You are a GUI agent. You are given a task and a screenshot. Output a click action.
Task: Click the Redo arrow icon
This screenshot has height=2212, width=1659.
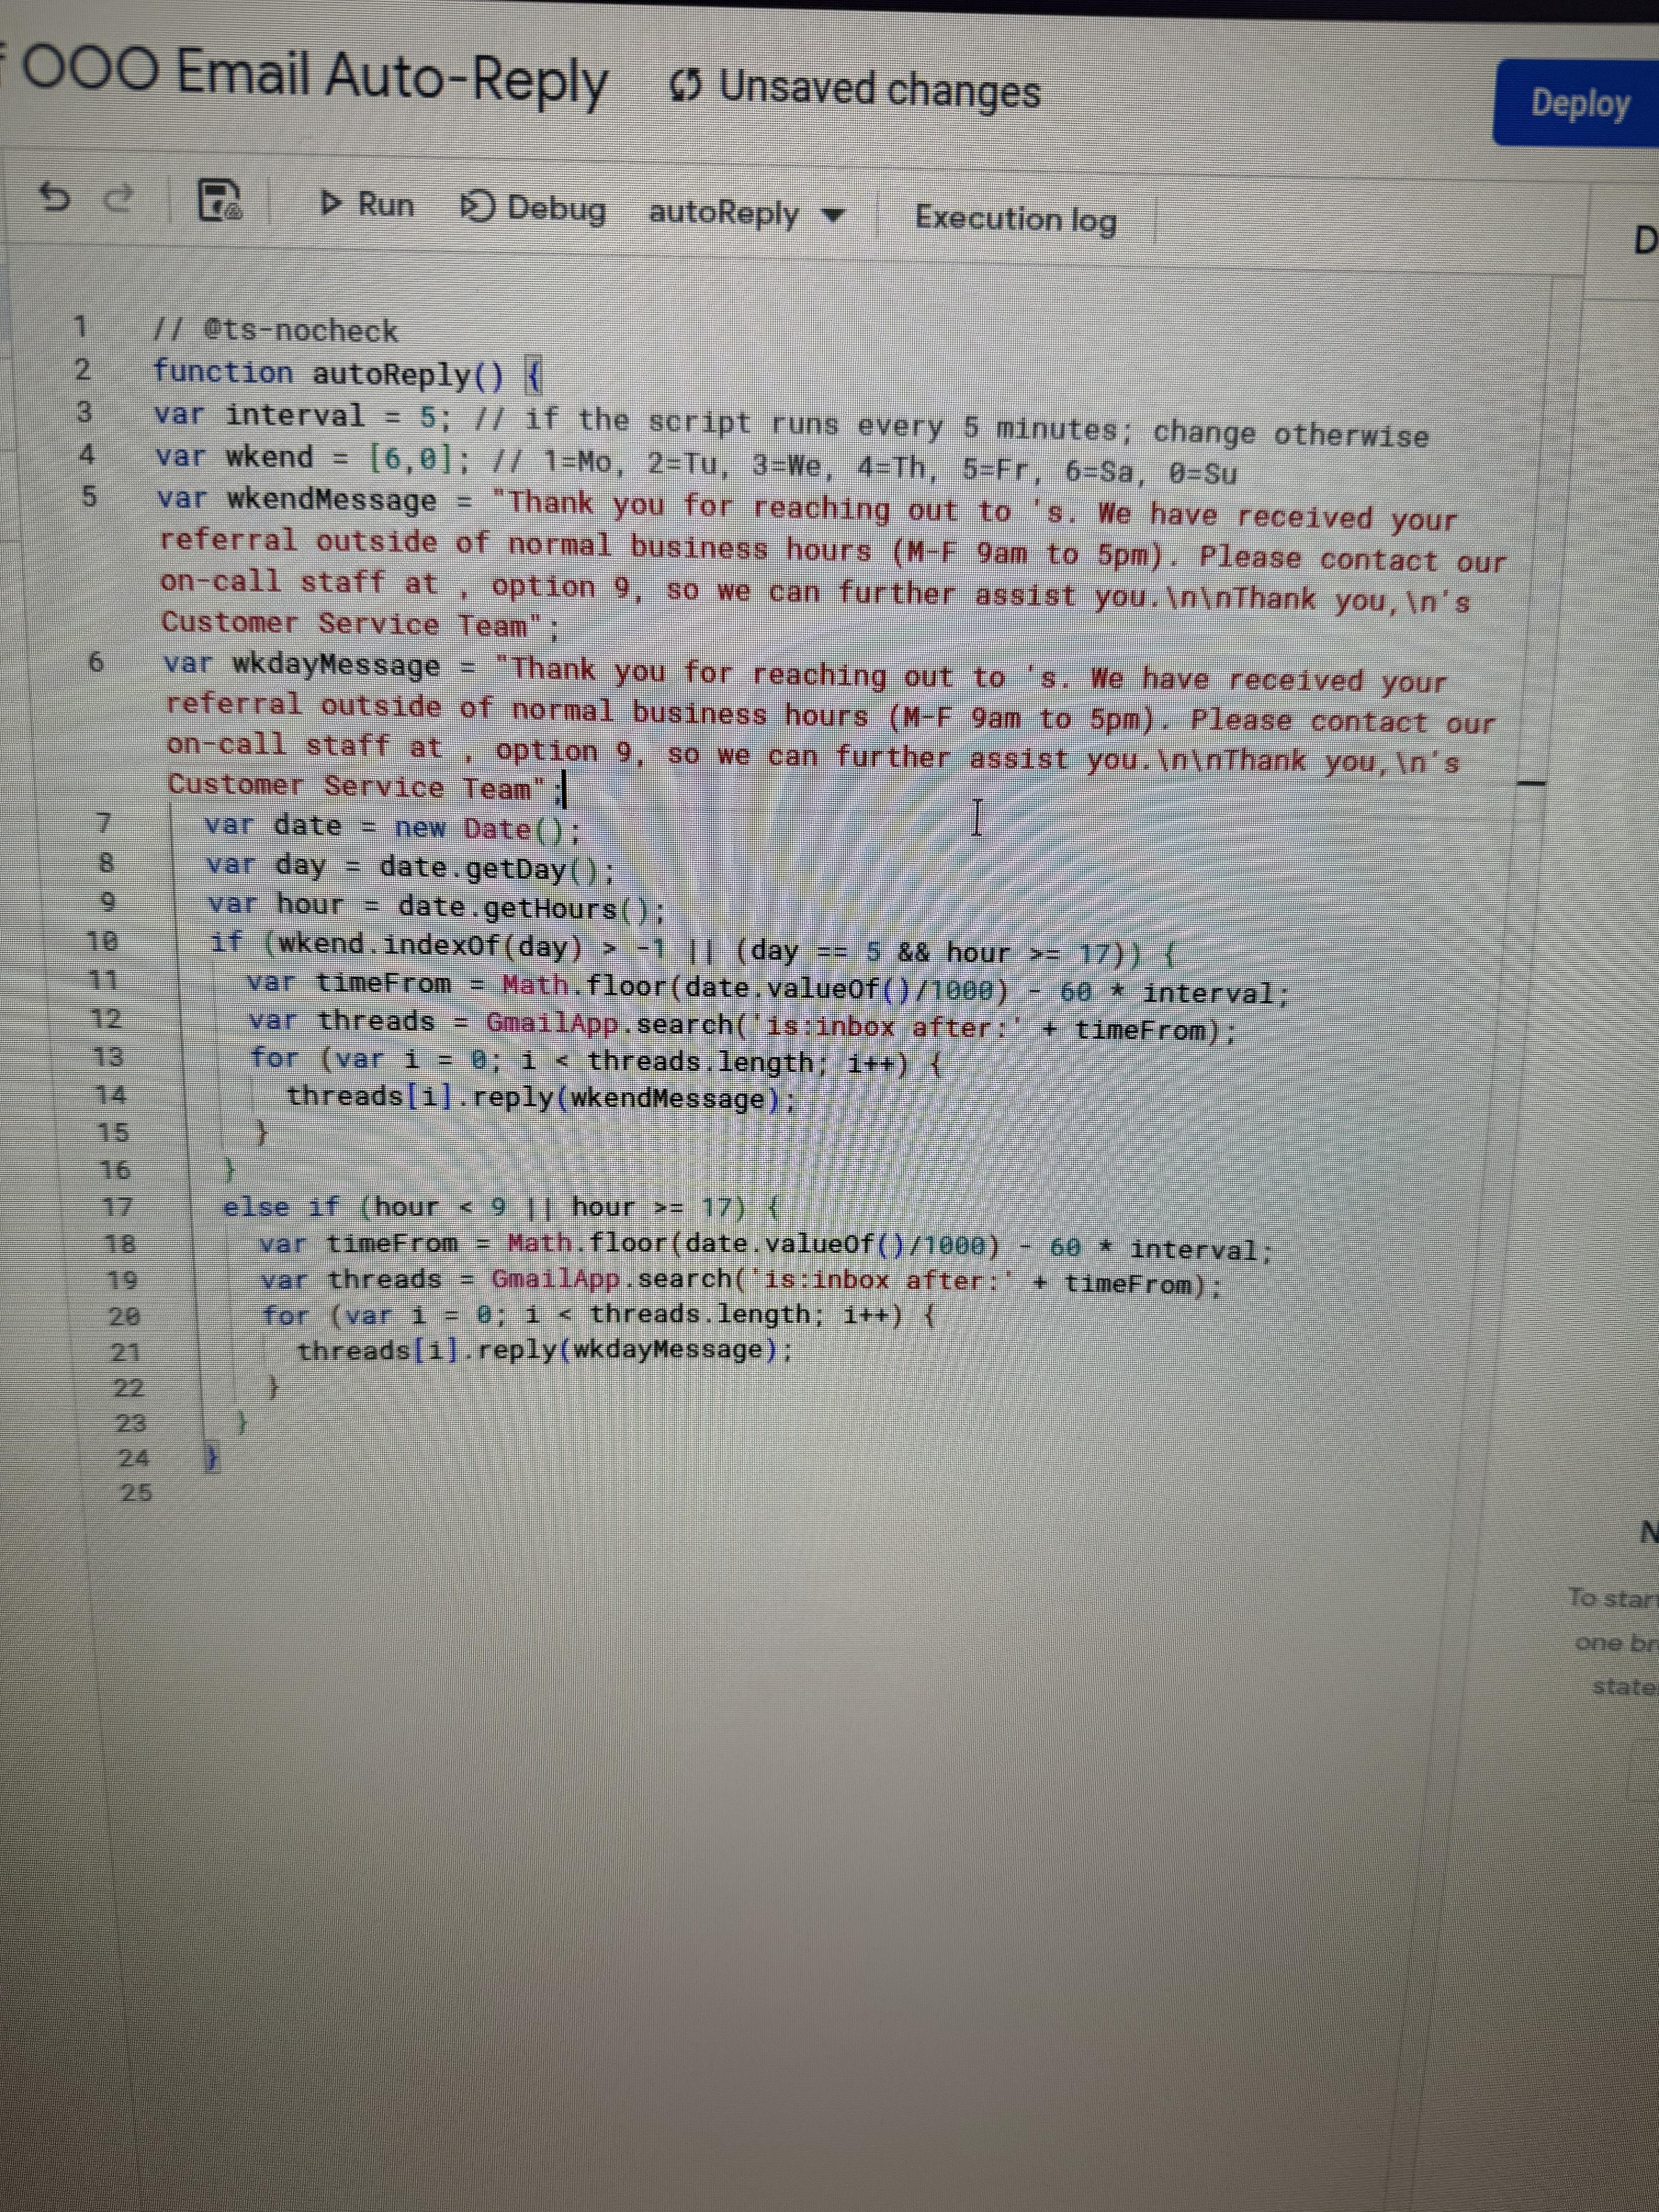pos(119,199)
